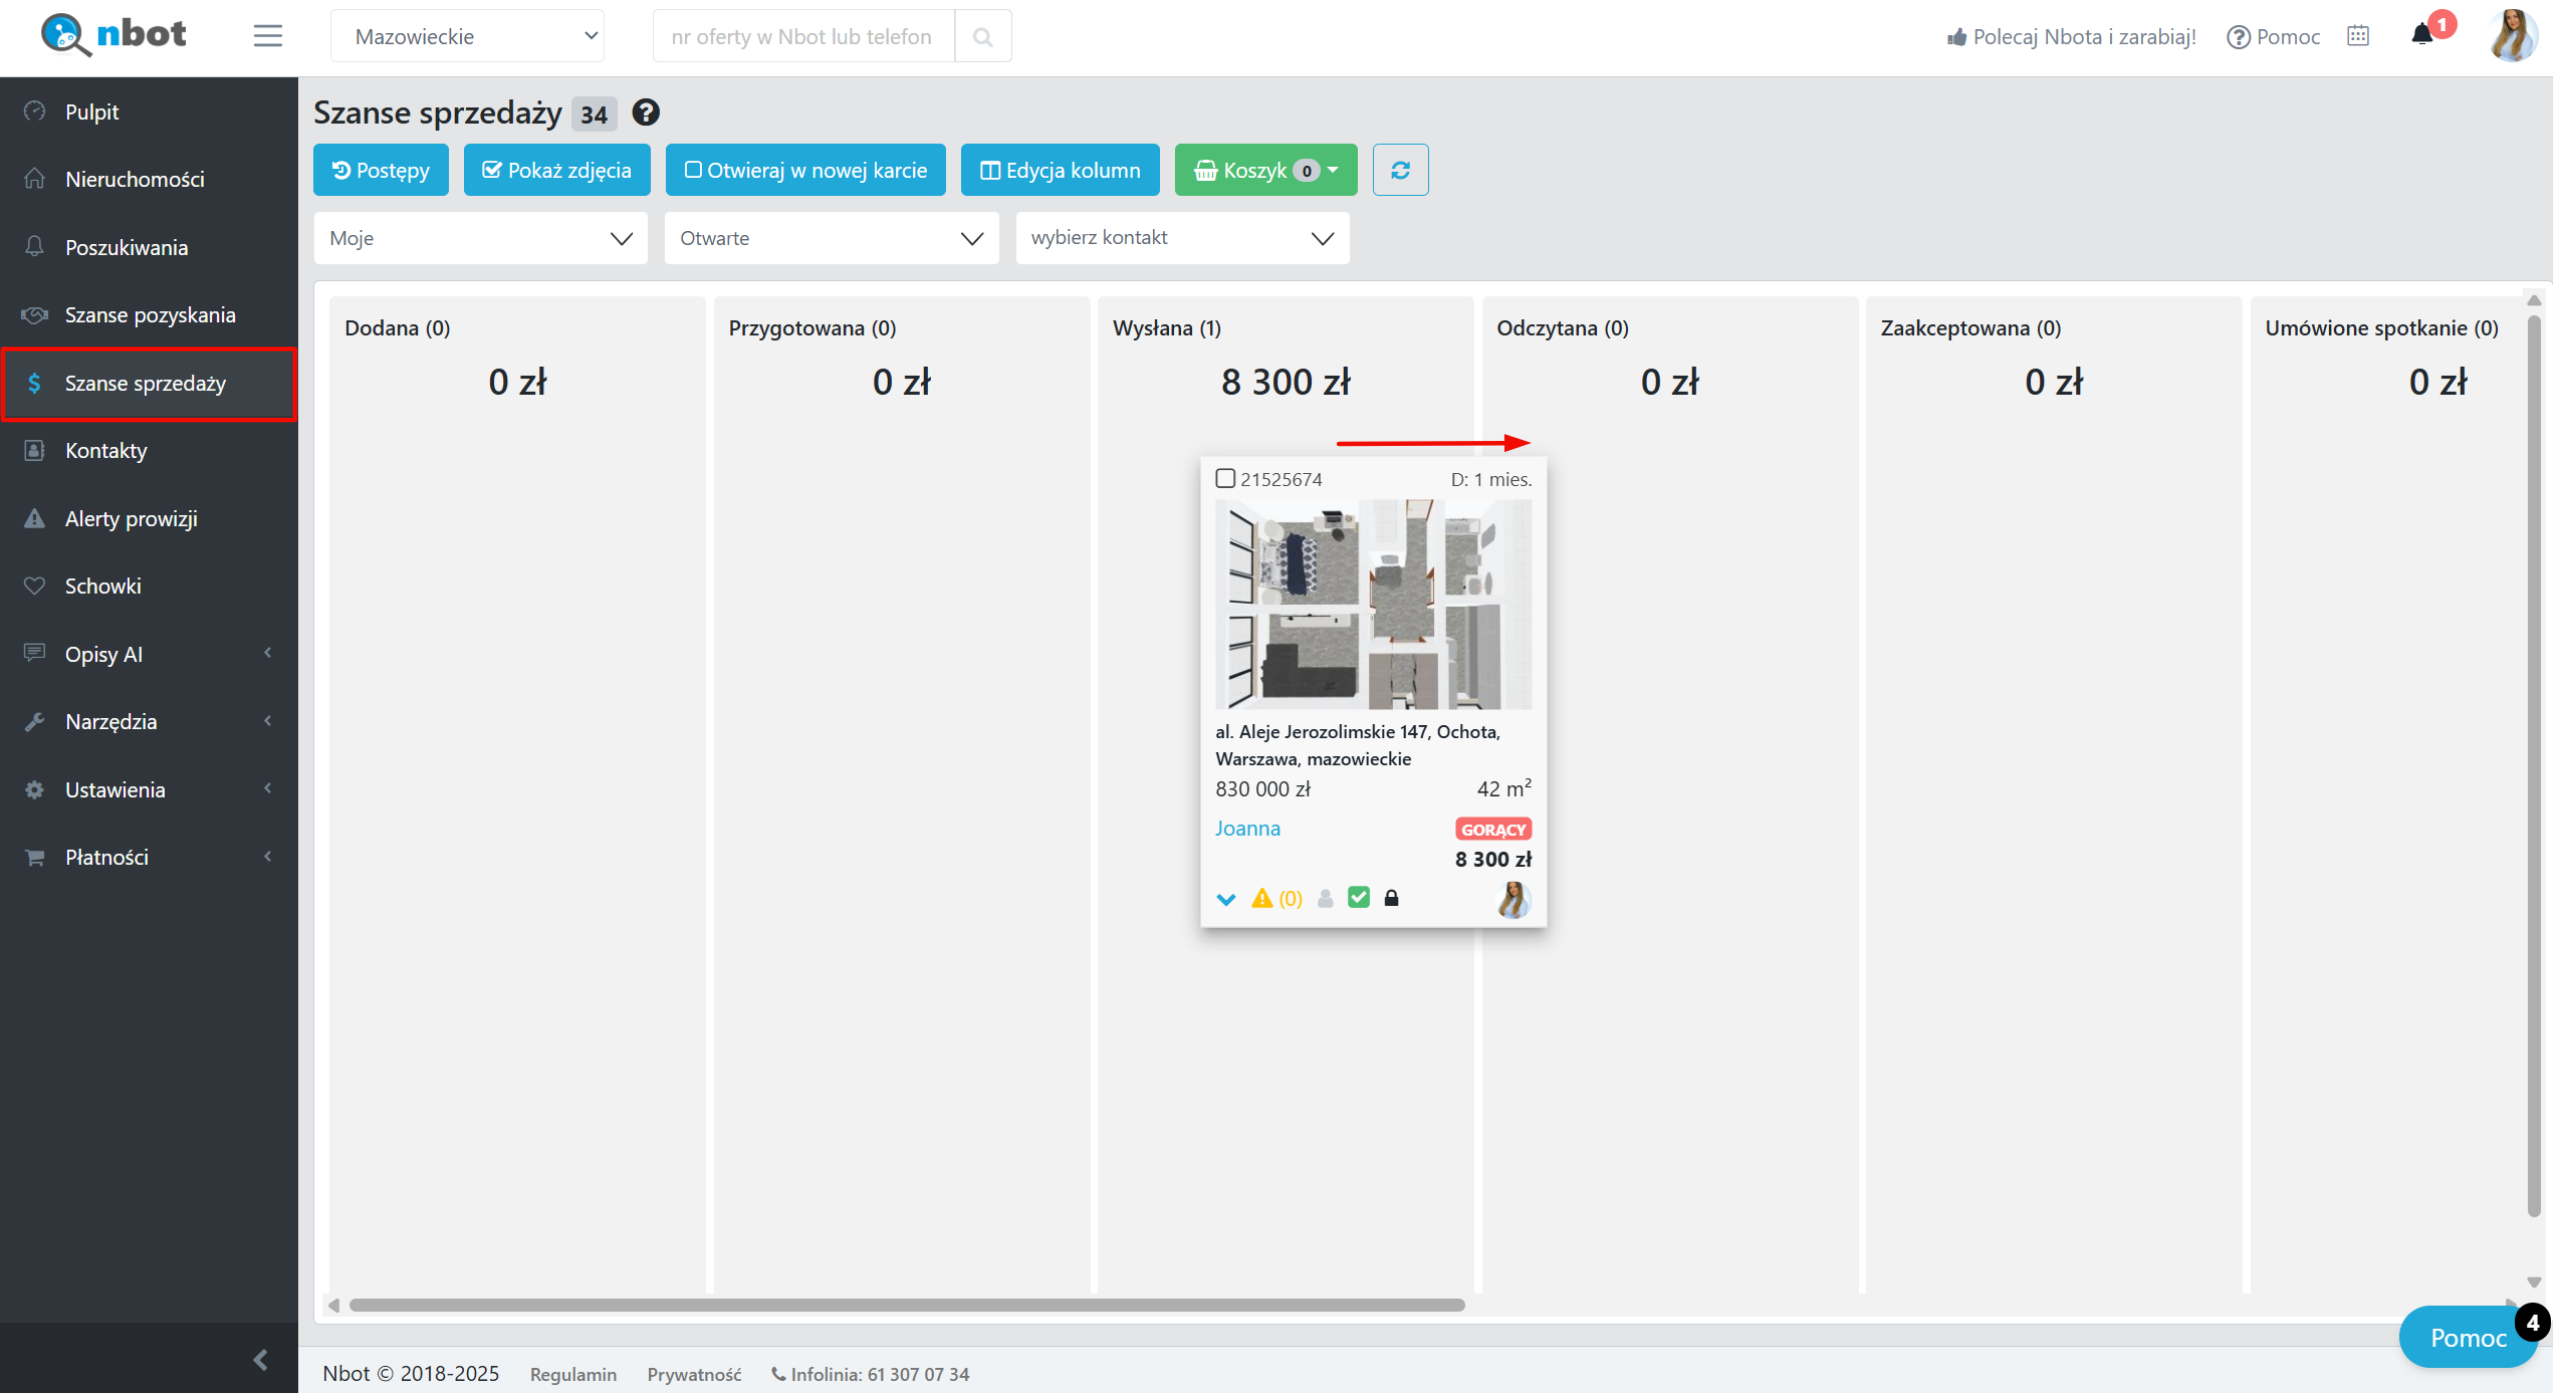Open the calendar icon in header
The width and height of the screenshot is (2553, 1393).
[x=2357, y=36]
